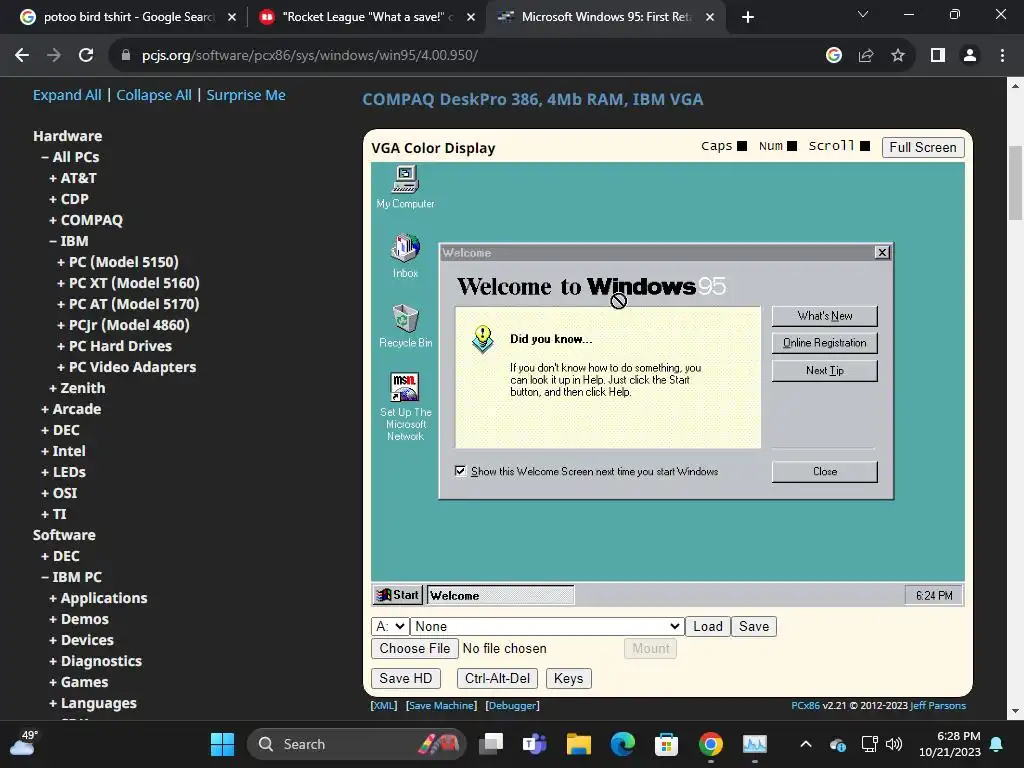Switch to the Rocket League tab
This screenshot has height=768, width=1024.
click(366, 17)
